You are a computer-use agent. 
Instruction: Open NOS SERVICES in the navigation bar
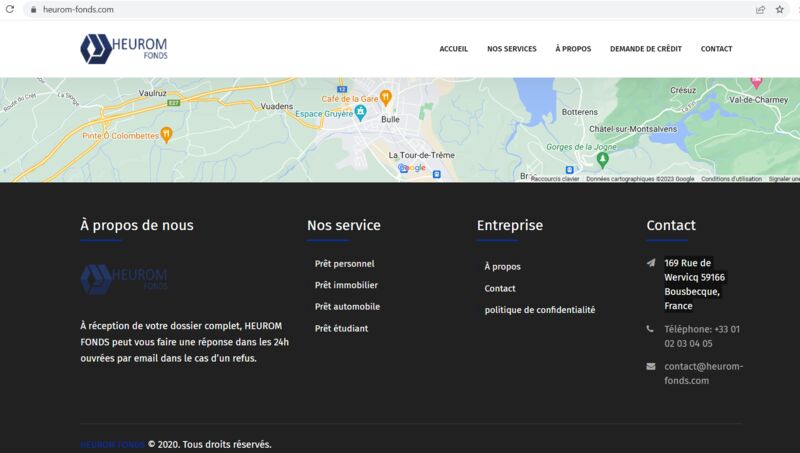[x=511, y=49]
